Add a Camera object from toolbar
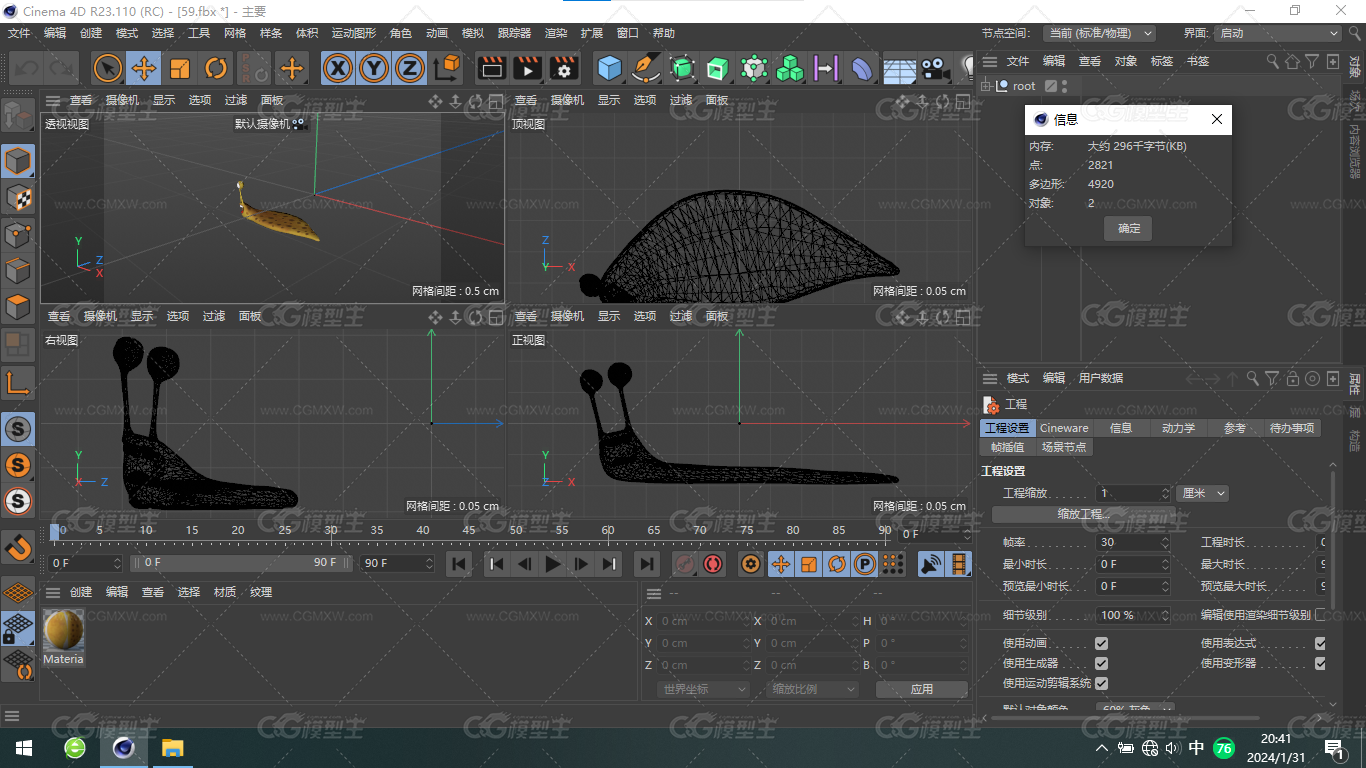The image size is (1366, 768). point(934,68)
